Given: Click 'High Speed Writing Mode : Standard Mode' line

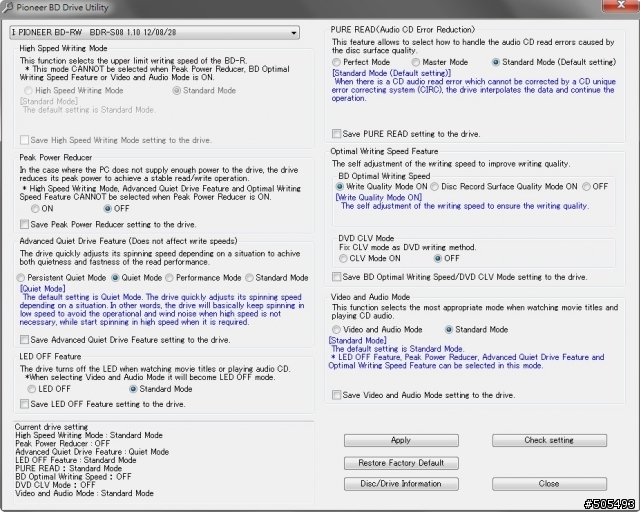Looking at the screenshot, I should 89,435.
